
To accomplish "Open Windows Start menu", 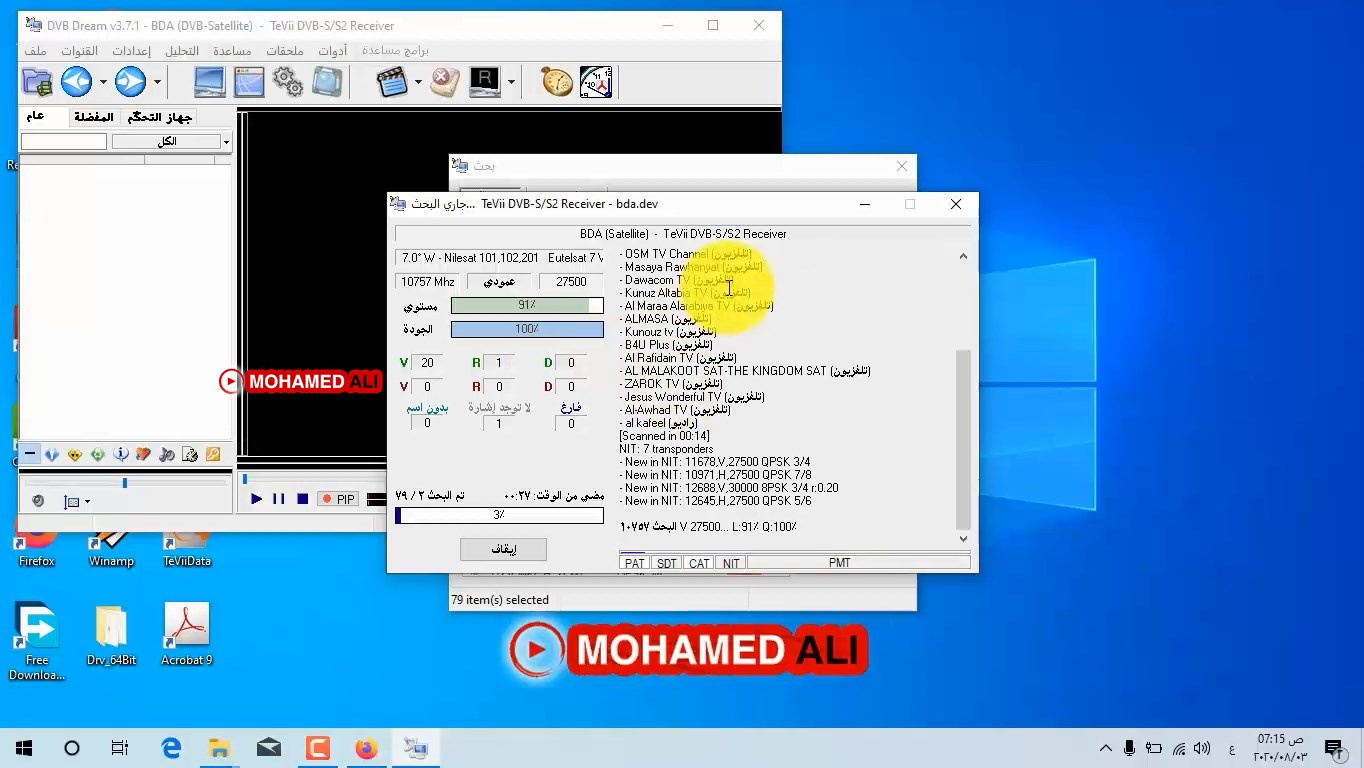I will [23, 748].
